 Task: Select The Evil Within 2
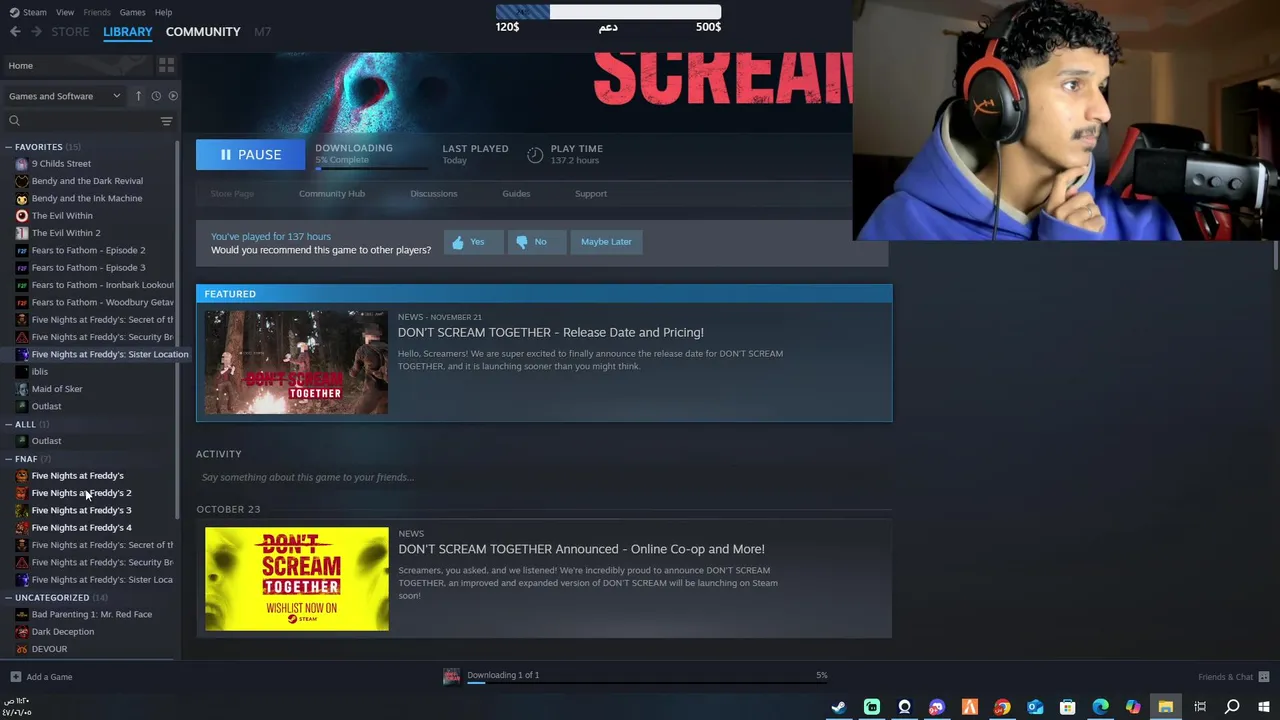(x=66, y=233)
